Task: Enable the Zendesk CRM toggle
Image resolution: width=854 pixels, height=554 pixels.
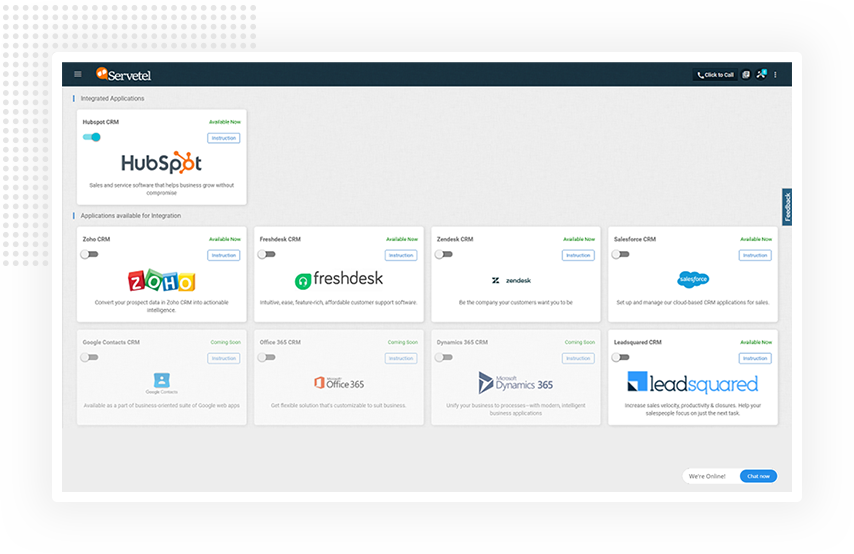Action: tap(443, 254)
